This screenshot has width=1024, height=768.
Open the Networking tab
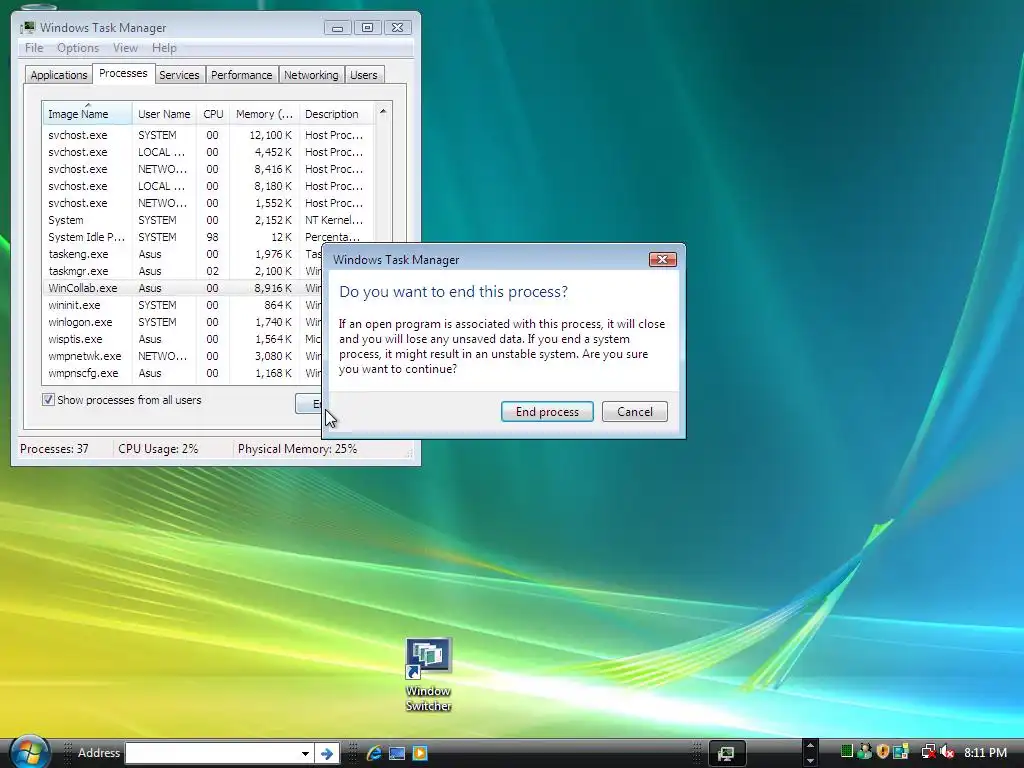(x=311, y=75)
